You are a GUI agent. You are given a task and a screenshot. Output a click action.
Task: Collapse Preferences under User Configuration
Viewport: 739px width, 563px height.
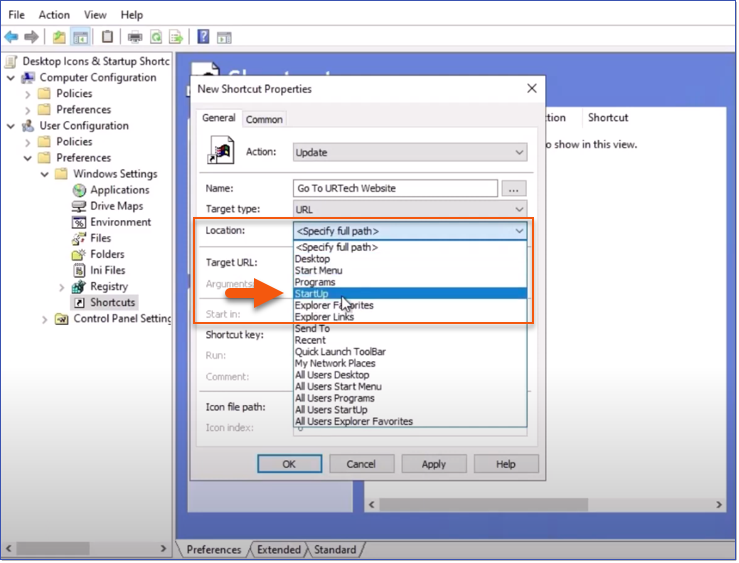[x=28, y=158]
